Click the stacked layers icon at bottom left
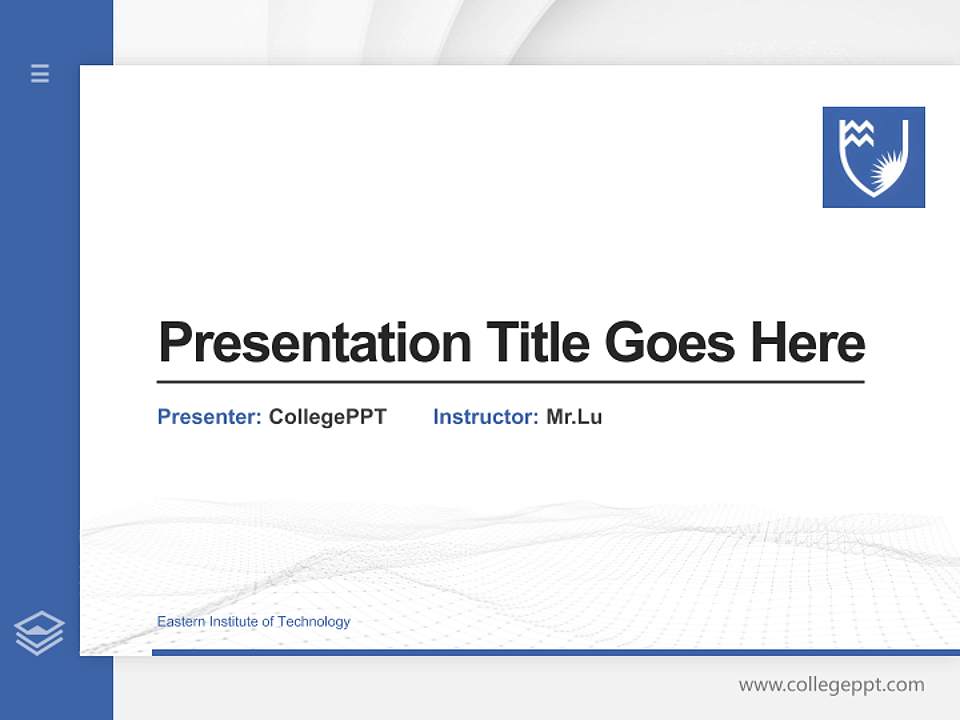 pos(39,630)
